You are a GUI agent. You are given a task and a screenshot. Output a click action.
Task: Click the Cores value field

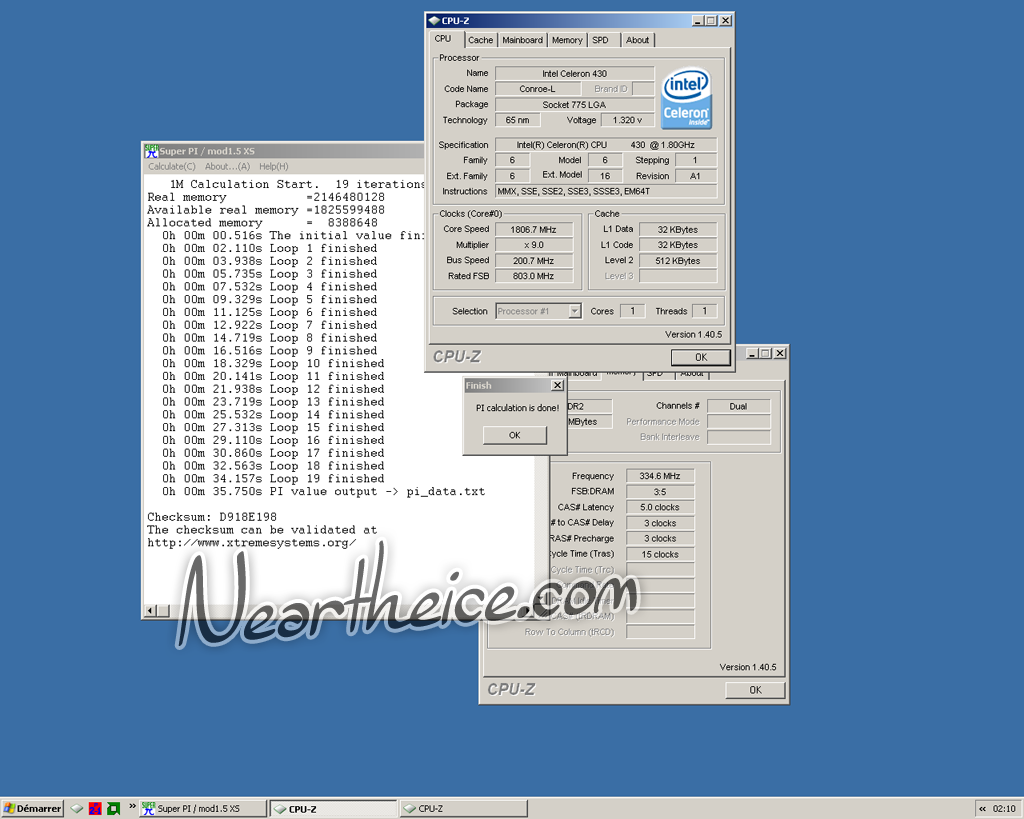pyautogui.click(x=632, y=311)
